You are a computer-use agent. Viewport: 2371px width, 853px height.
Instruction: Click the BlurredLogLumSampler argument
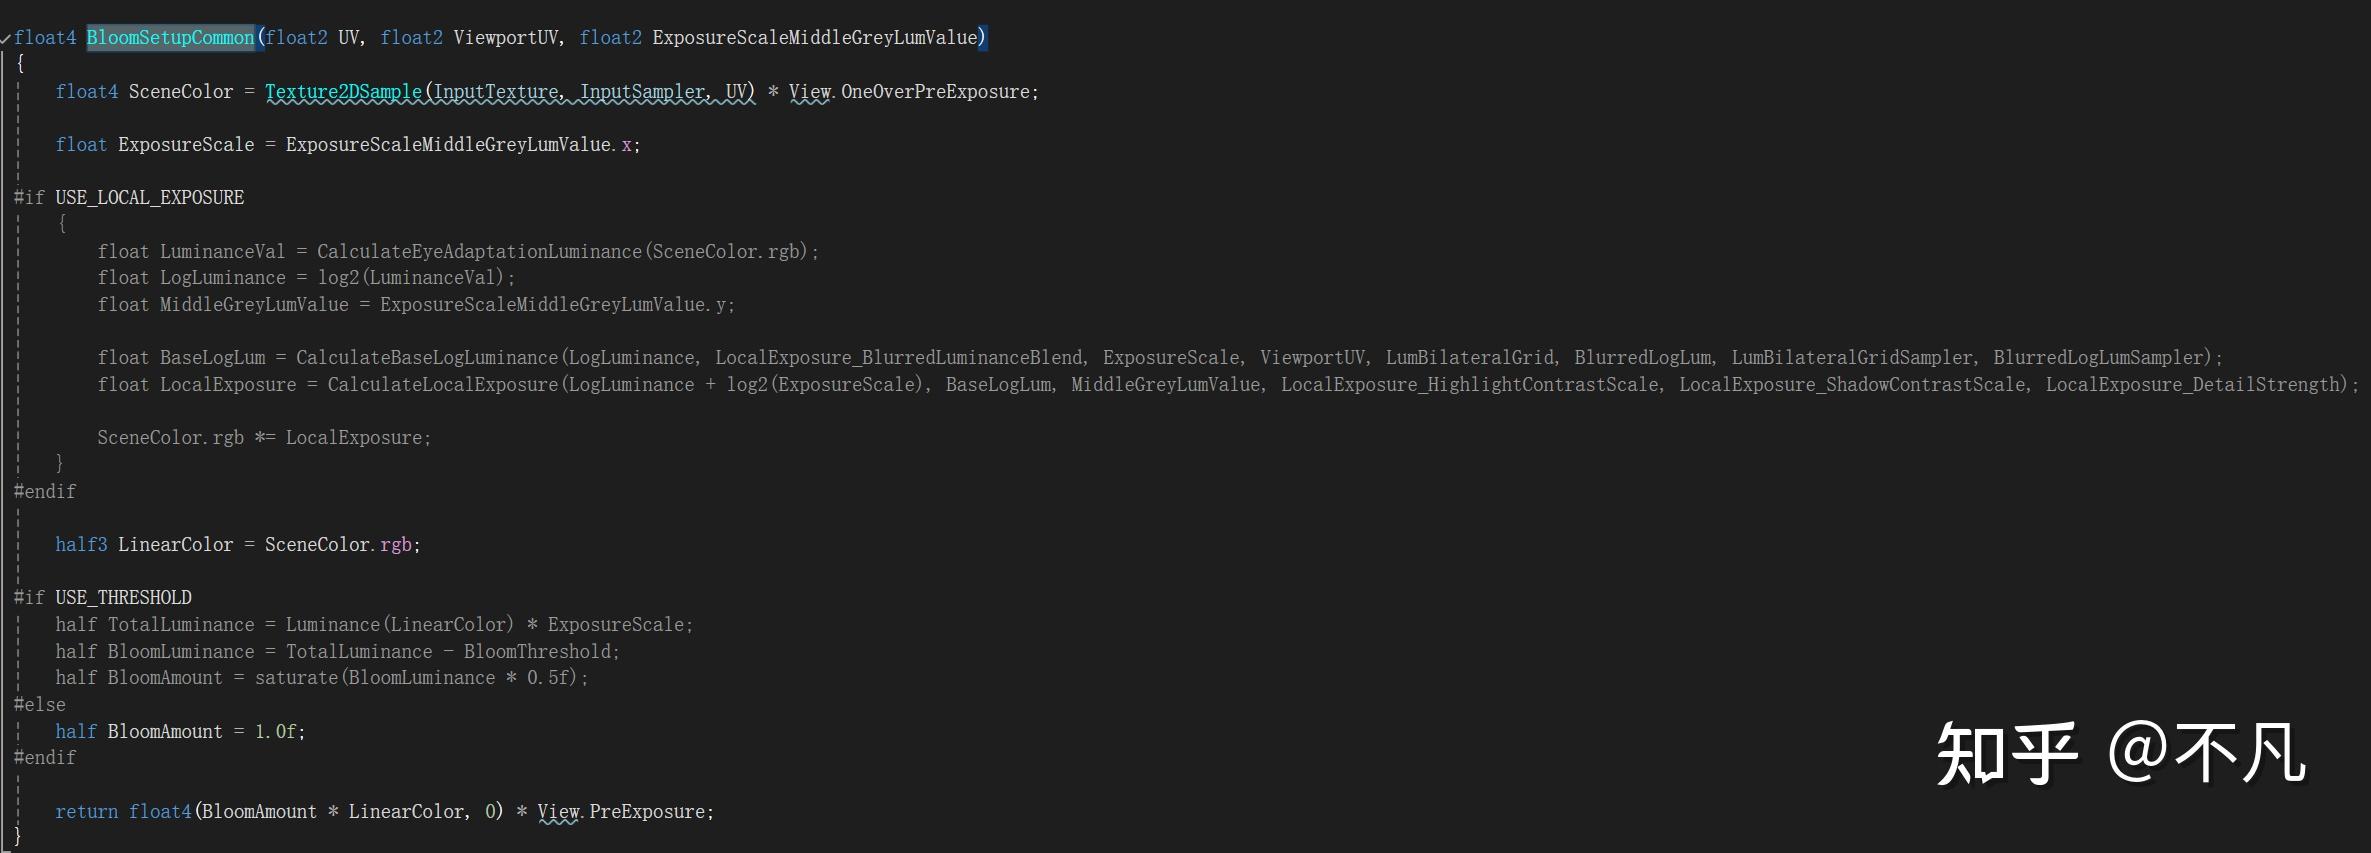pos(2098,358)
